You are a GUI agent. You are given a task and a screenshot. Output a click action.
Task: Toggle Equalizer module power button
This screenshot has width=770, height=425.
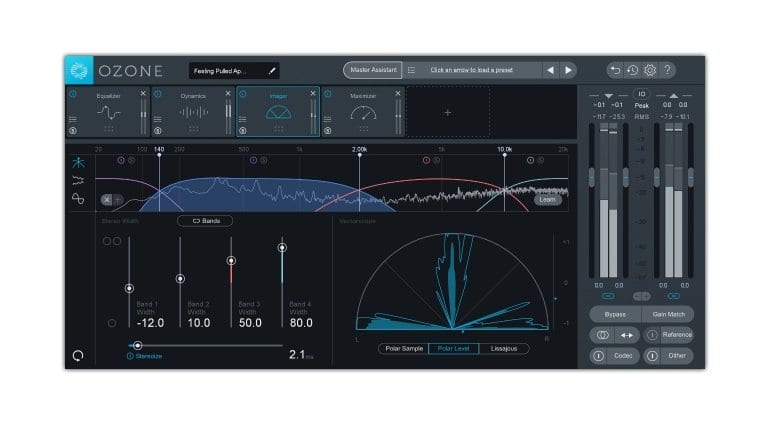[73, 94]
